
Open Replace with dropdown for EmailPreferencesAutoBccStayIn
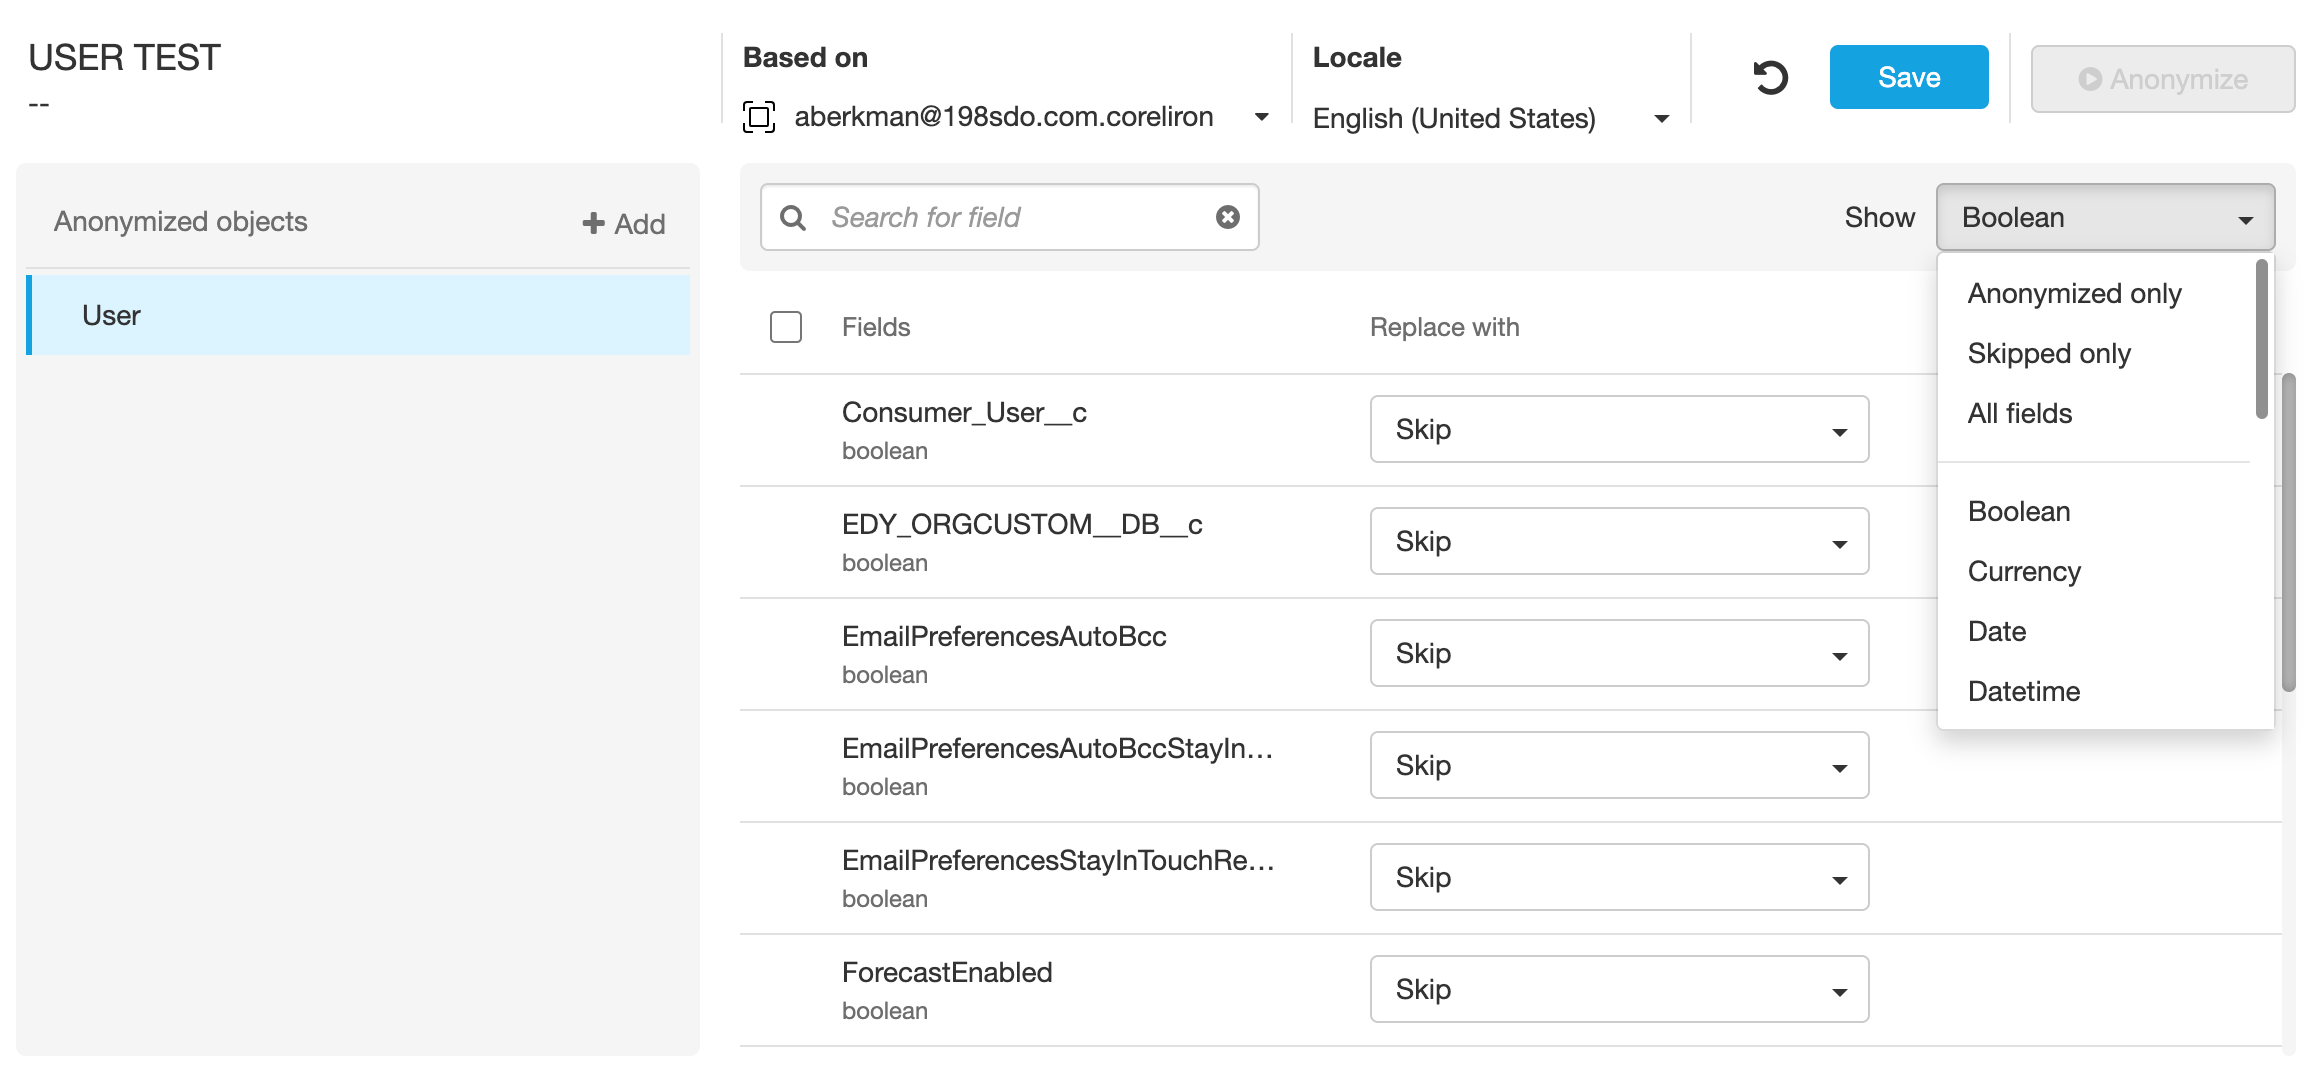(1619, 765)
